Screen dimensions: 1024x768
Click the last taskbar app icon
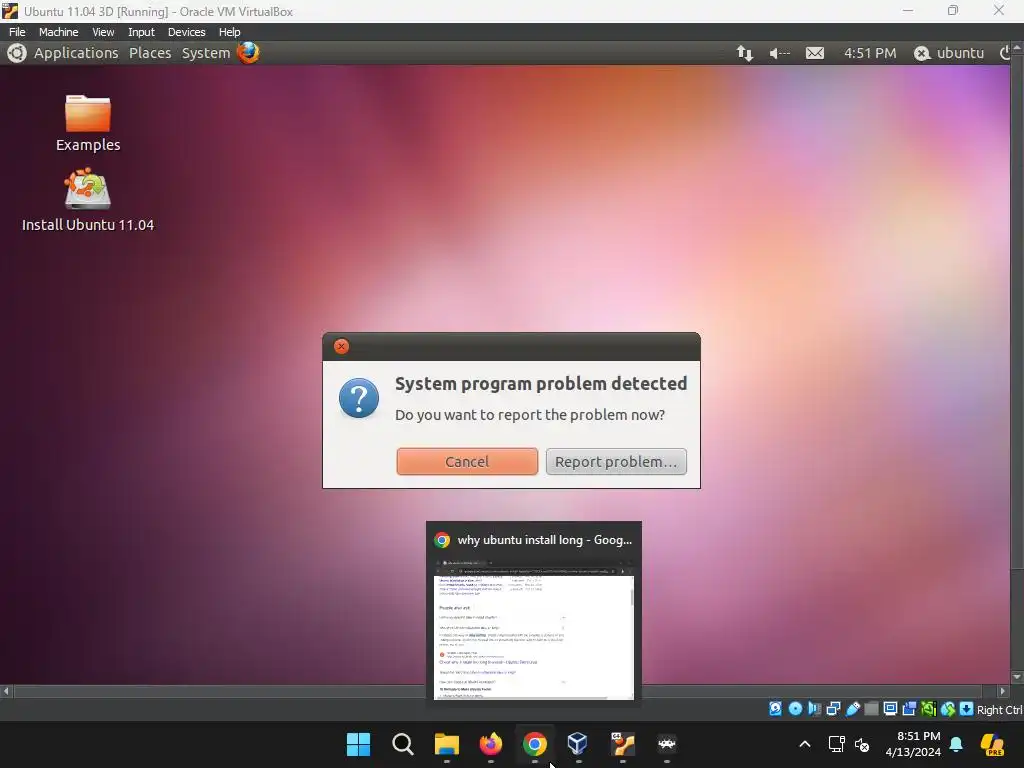pos(666,744)
